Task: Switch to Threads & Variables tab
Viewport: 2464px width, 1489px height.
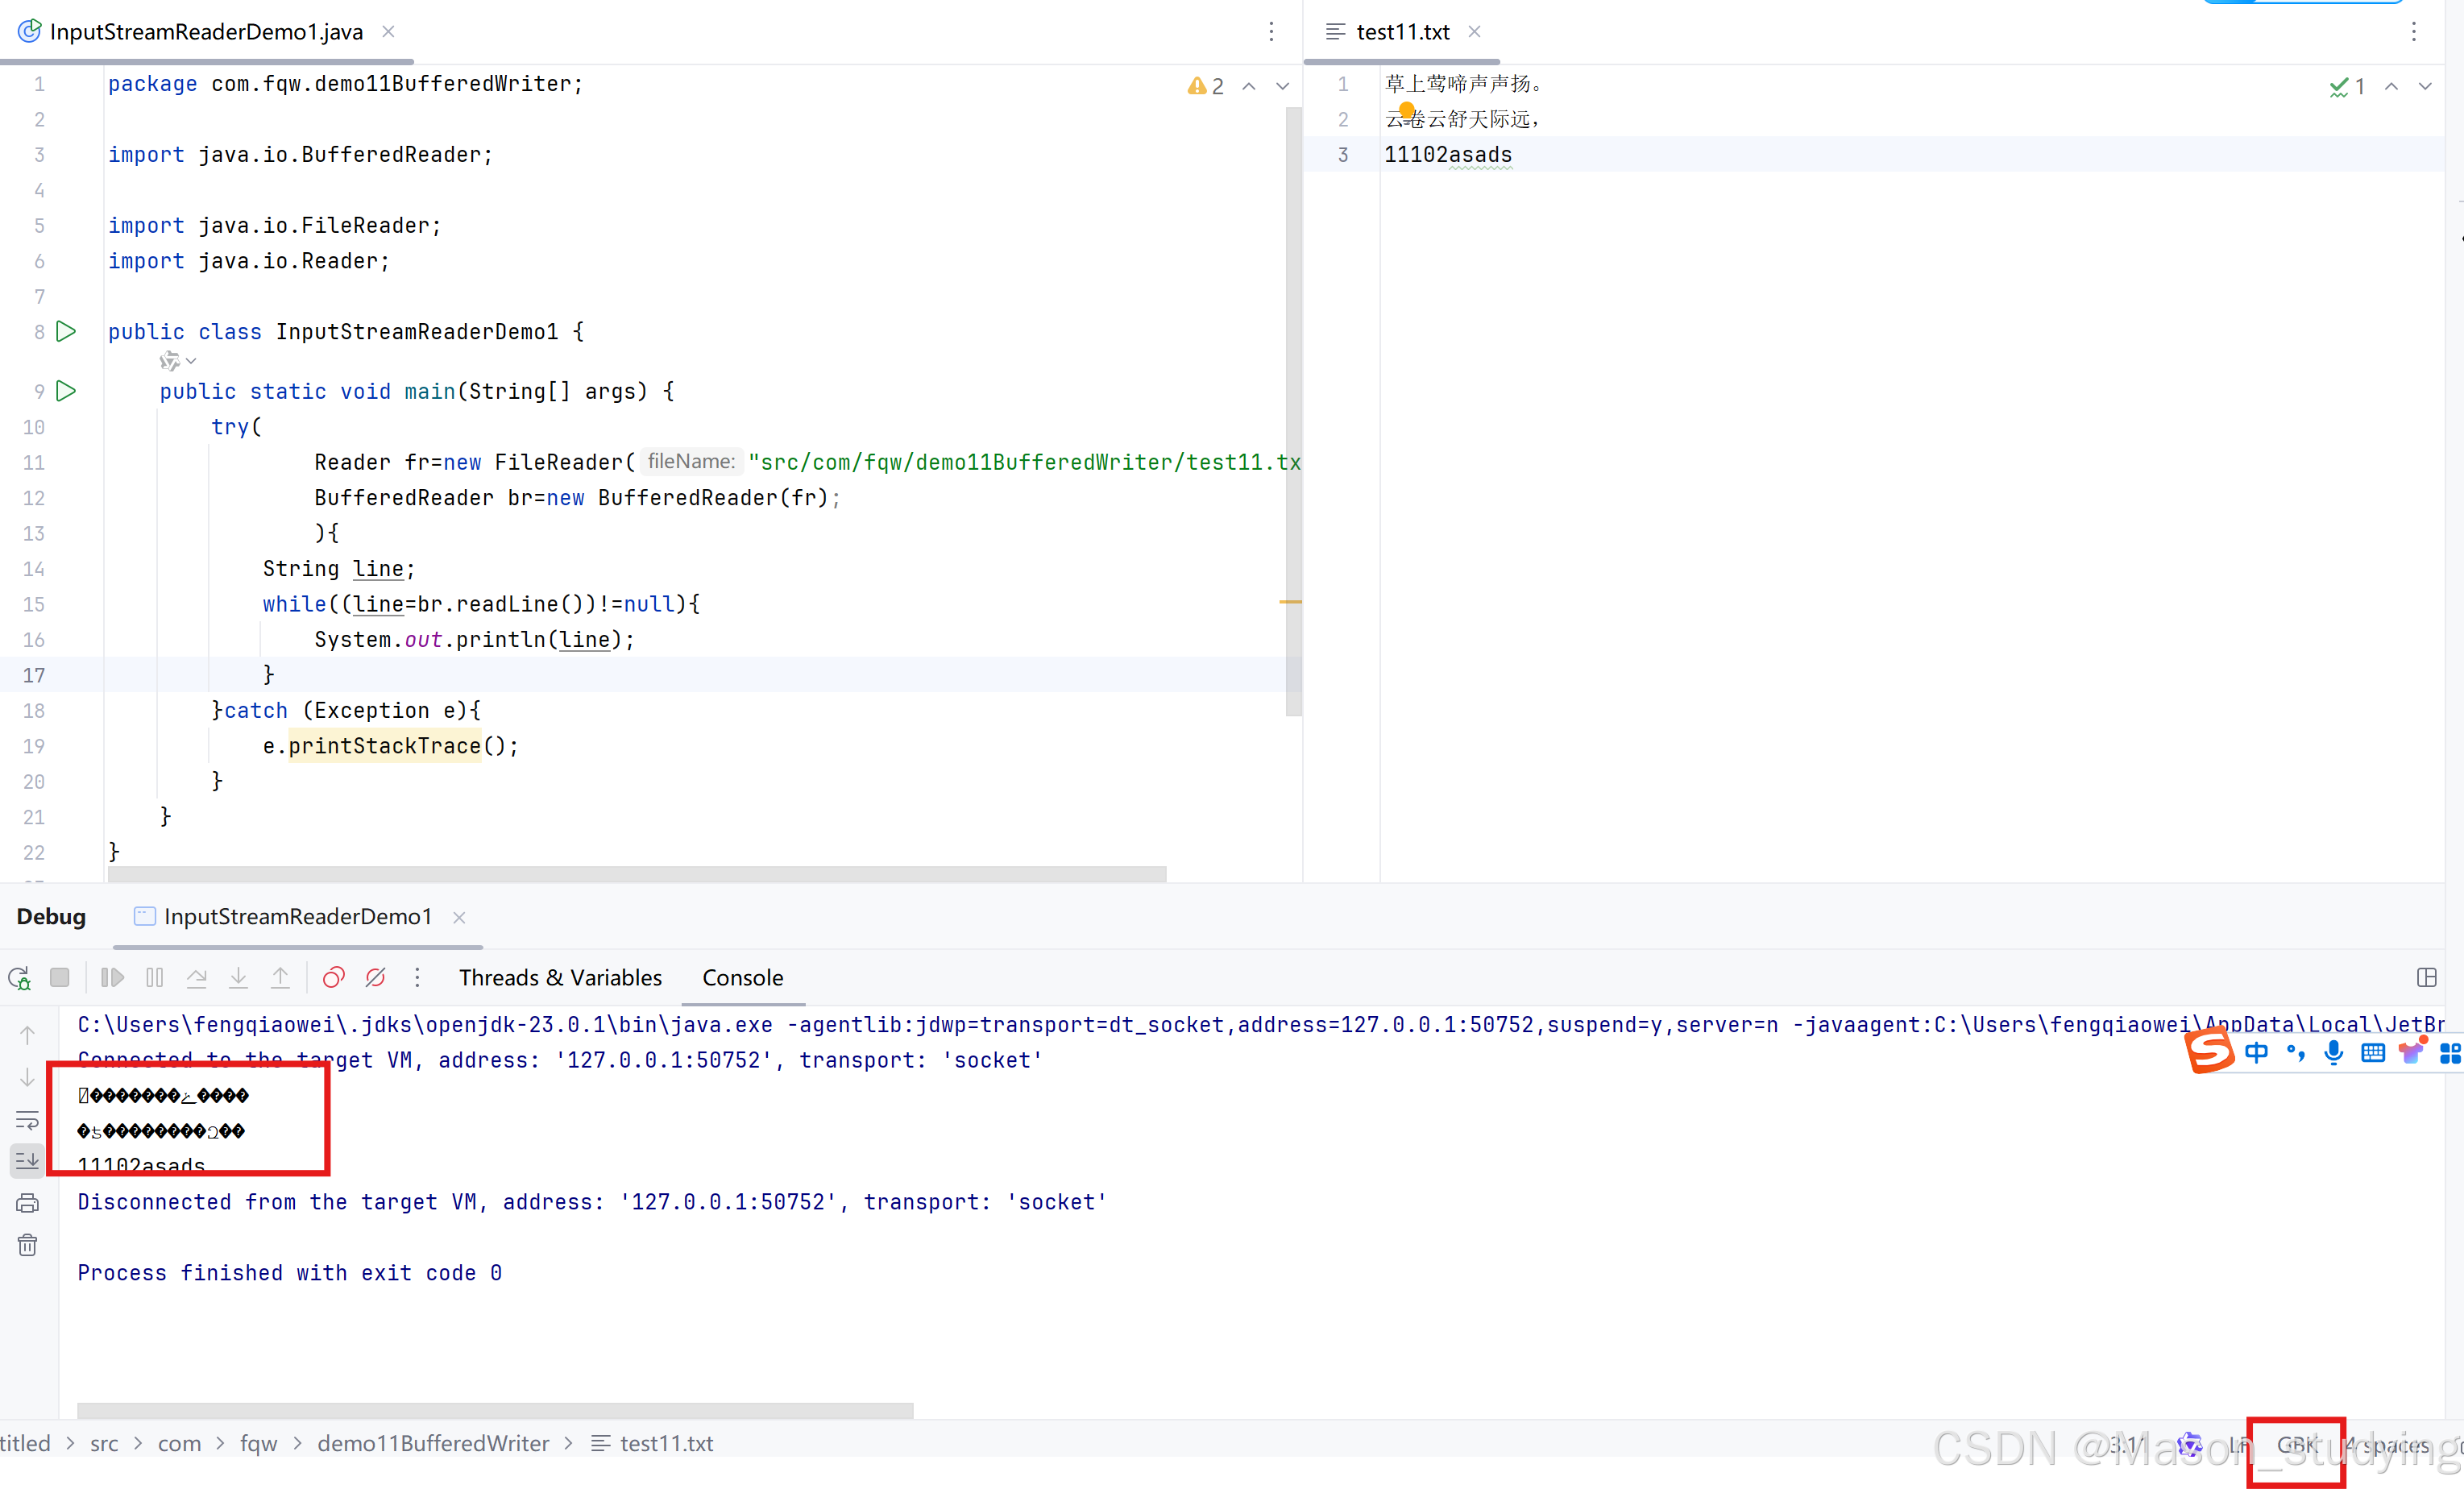Action: pos(560,978)
